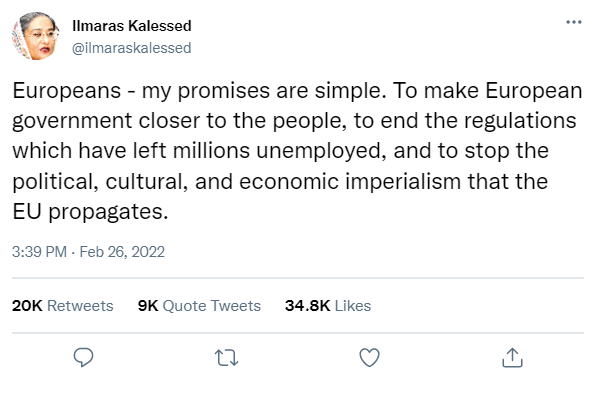Viewport: 596px width, 394px height.
Task: Like the tweet with the heart icon
Action: [x=369, y=358]
